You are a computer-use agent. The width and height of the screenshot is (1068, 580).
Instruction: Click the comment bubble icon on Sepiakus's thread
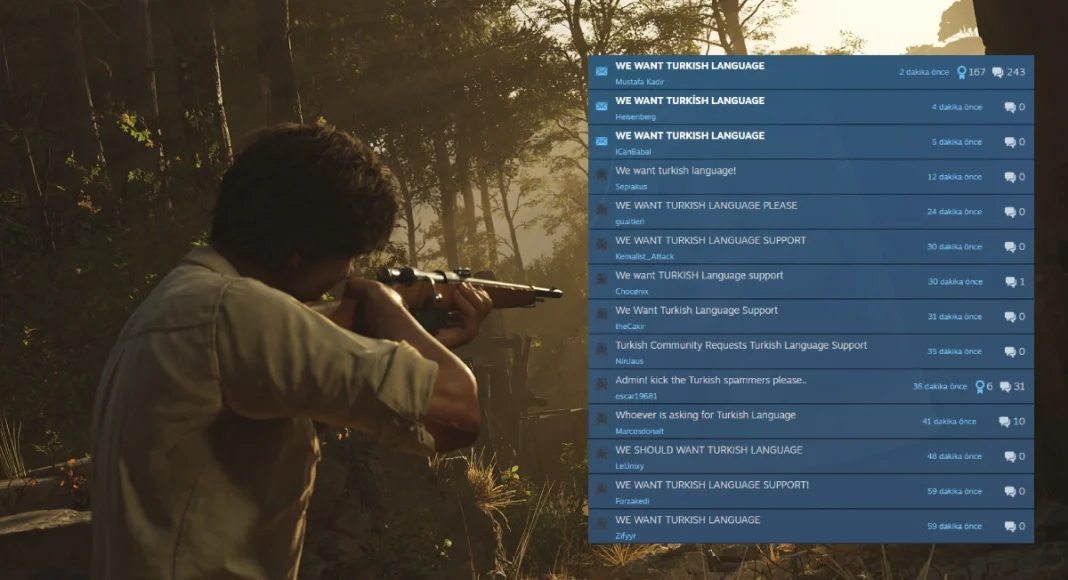[x=1010, y=177]
